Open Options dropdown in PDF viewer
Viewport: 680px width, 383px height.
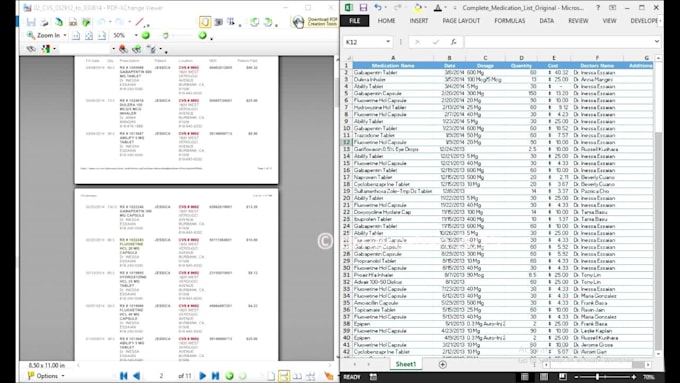click(x=46, y=376)
